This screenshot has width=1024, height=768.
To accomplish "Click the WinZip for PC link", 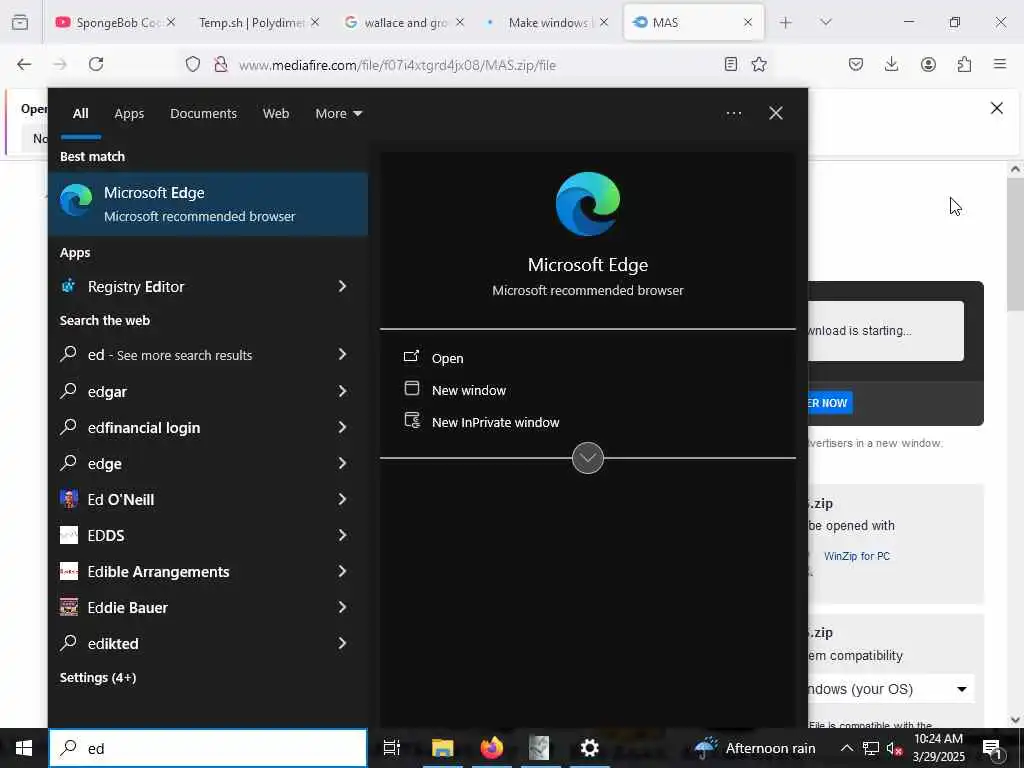I will click(x=856, y=556).
